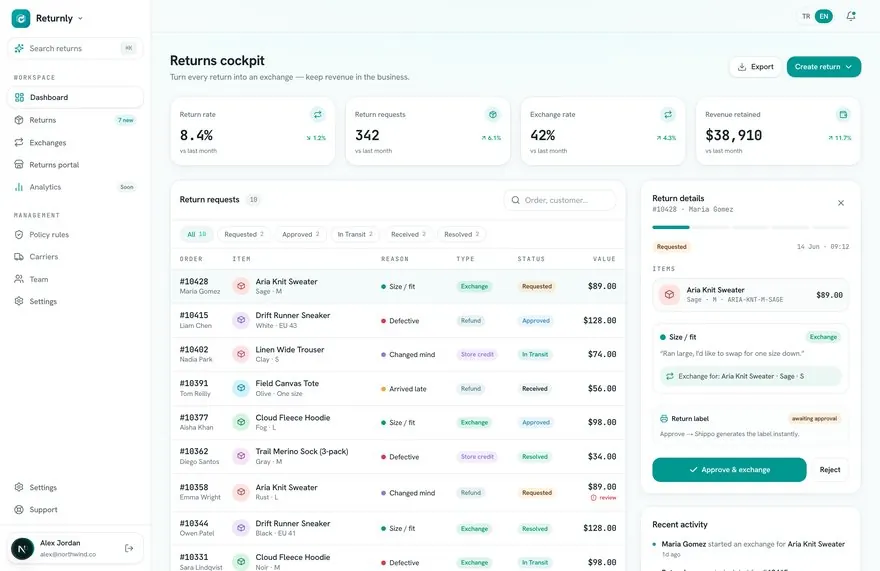Click the logout icon beside Alex Jordan
The image size is (880, 571).
tap(129, 548)
